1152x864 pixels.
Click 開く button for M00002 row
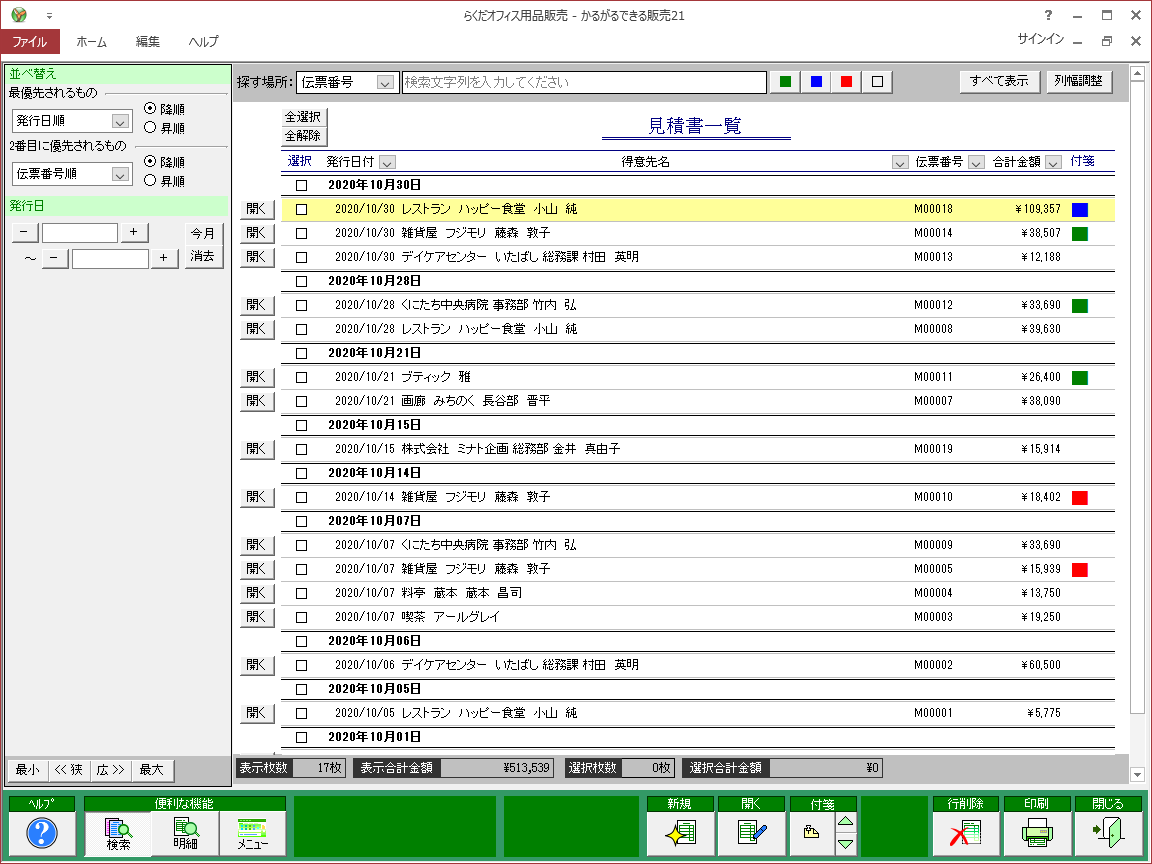tap(256, 665)
